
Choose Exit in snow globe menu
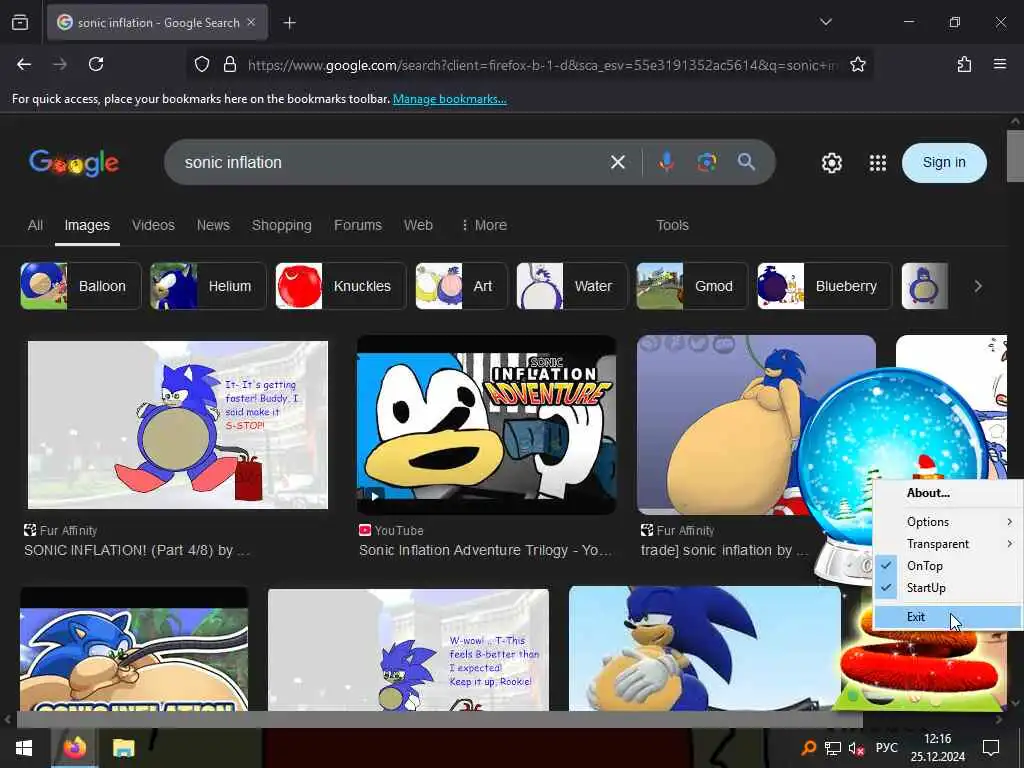click(x=948, y=616)
